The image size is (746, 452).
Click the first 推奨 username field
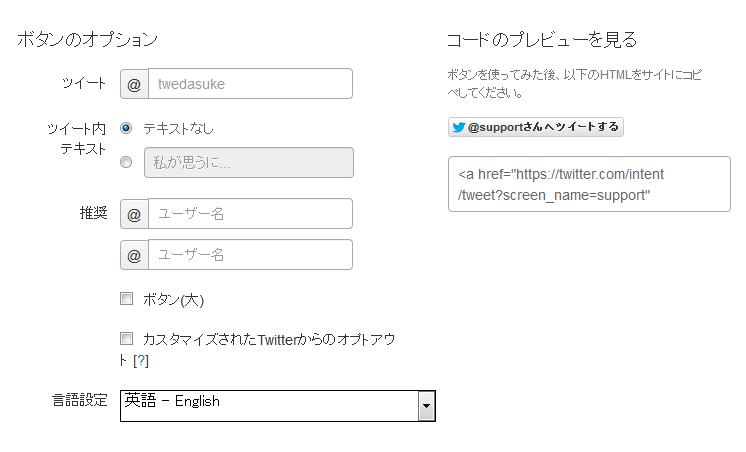click(250, 214)
